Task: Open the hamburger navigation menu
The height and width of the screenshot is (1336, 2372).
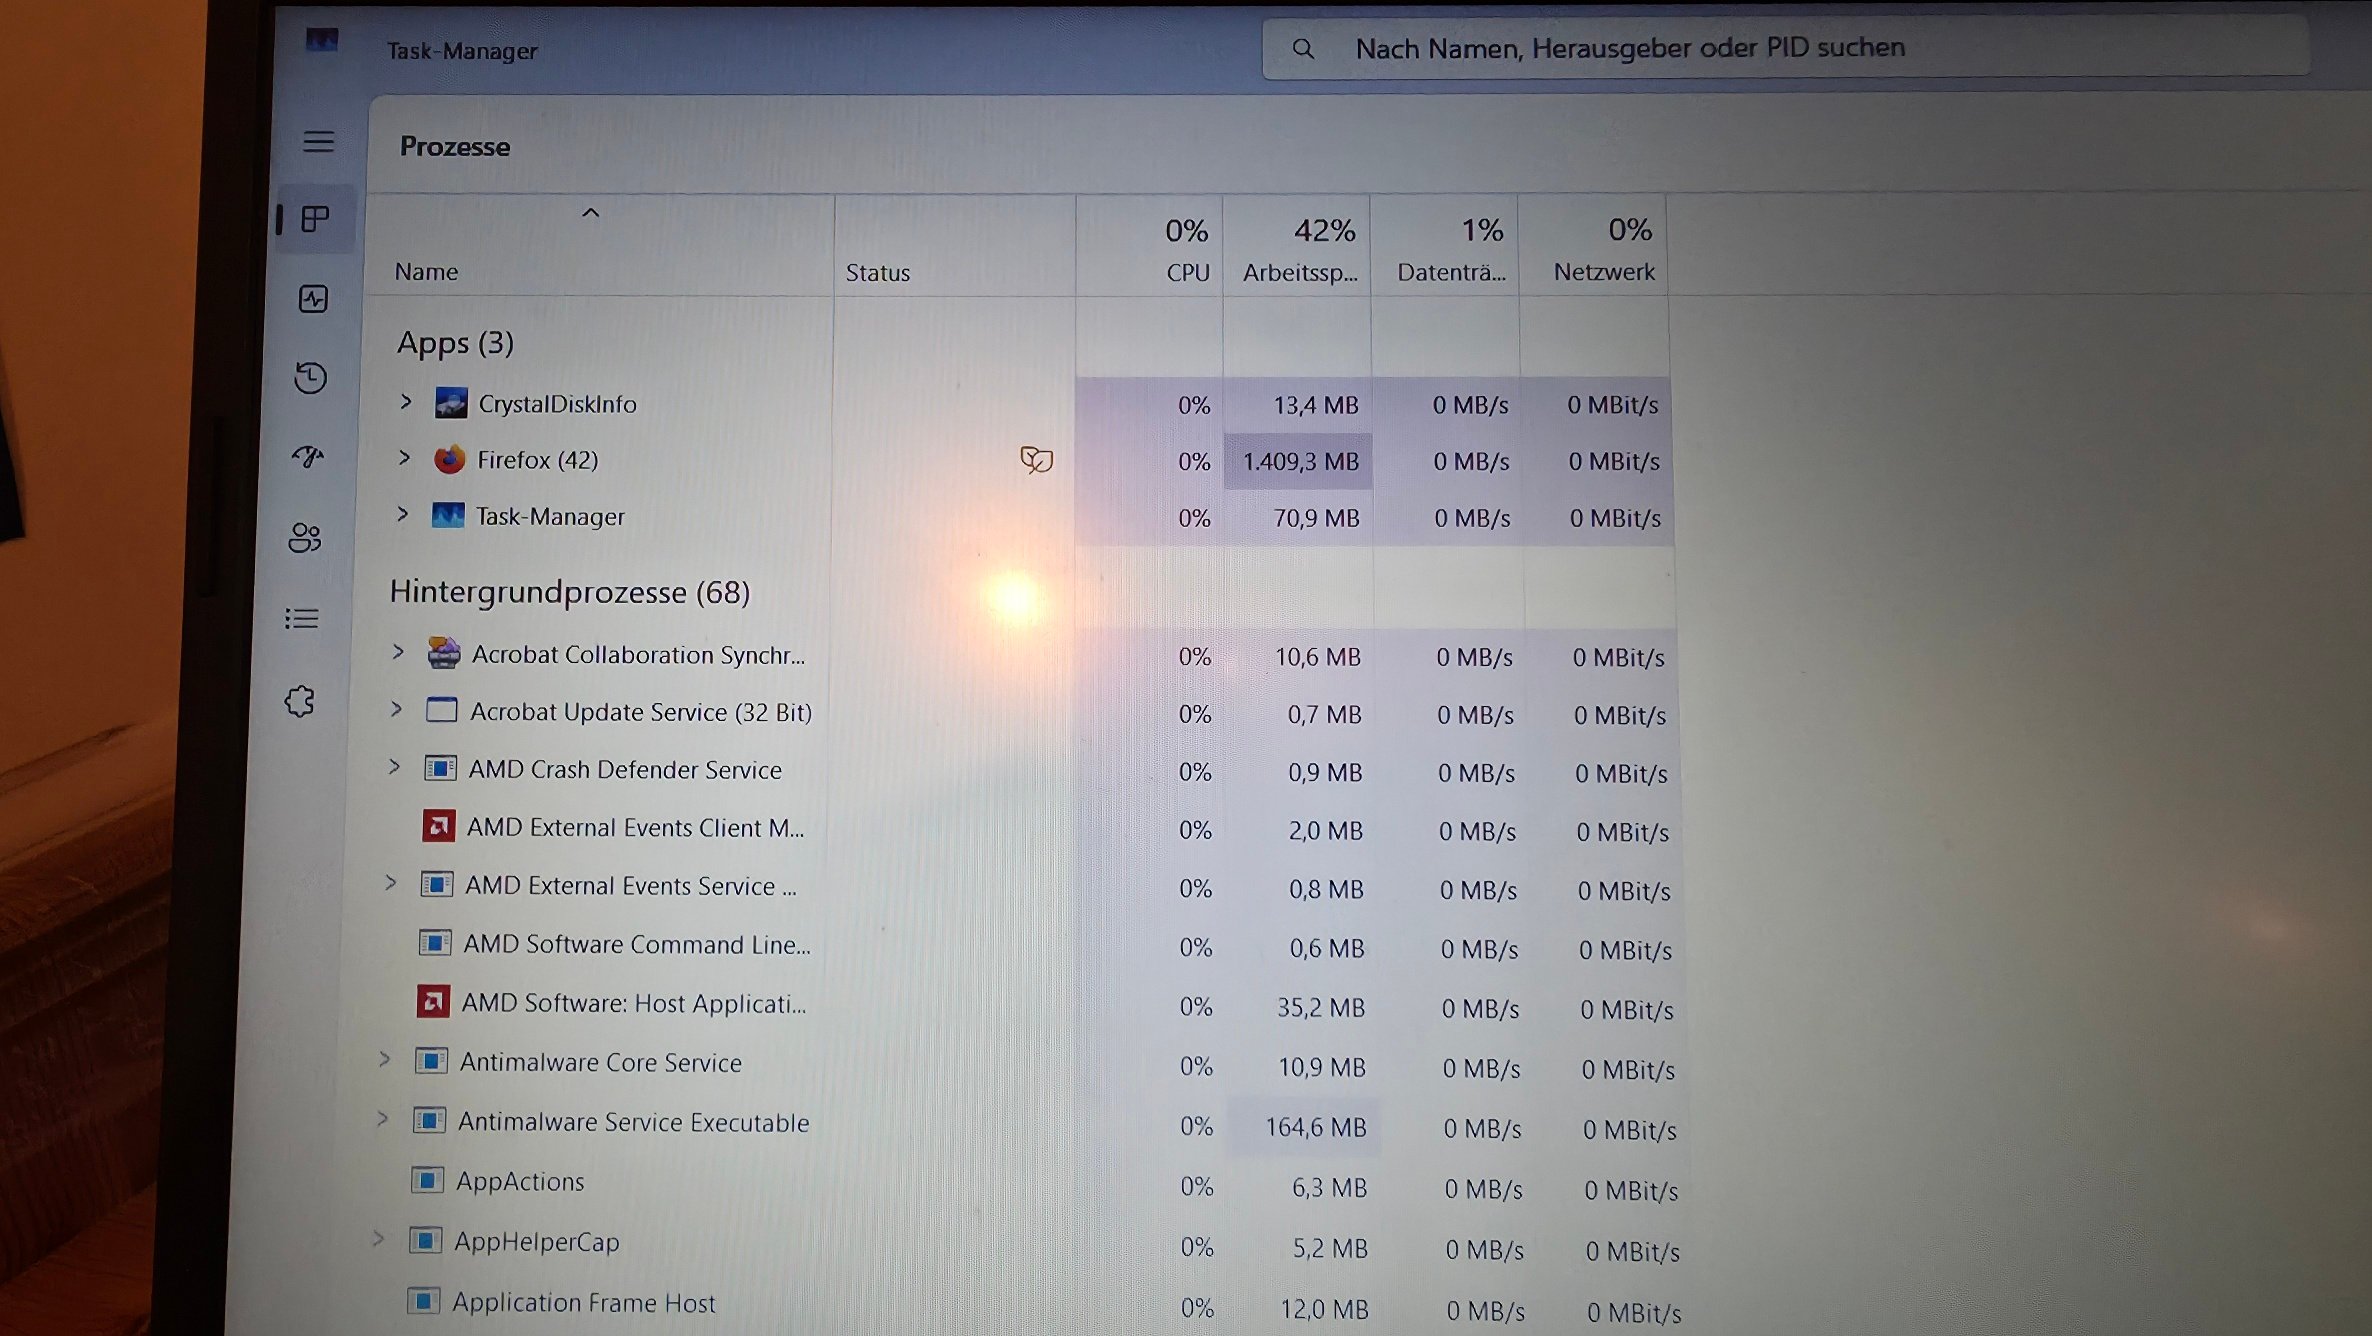Action: [318, 141]
